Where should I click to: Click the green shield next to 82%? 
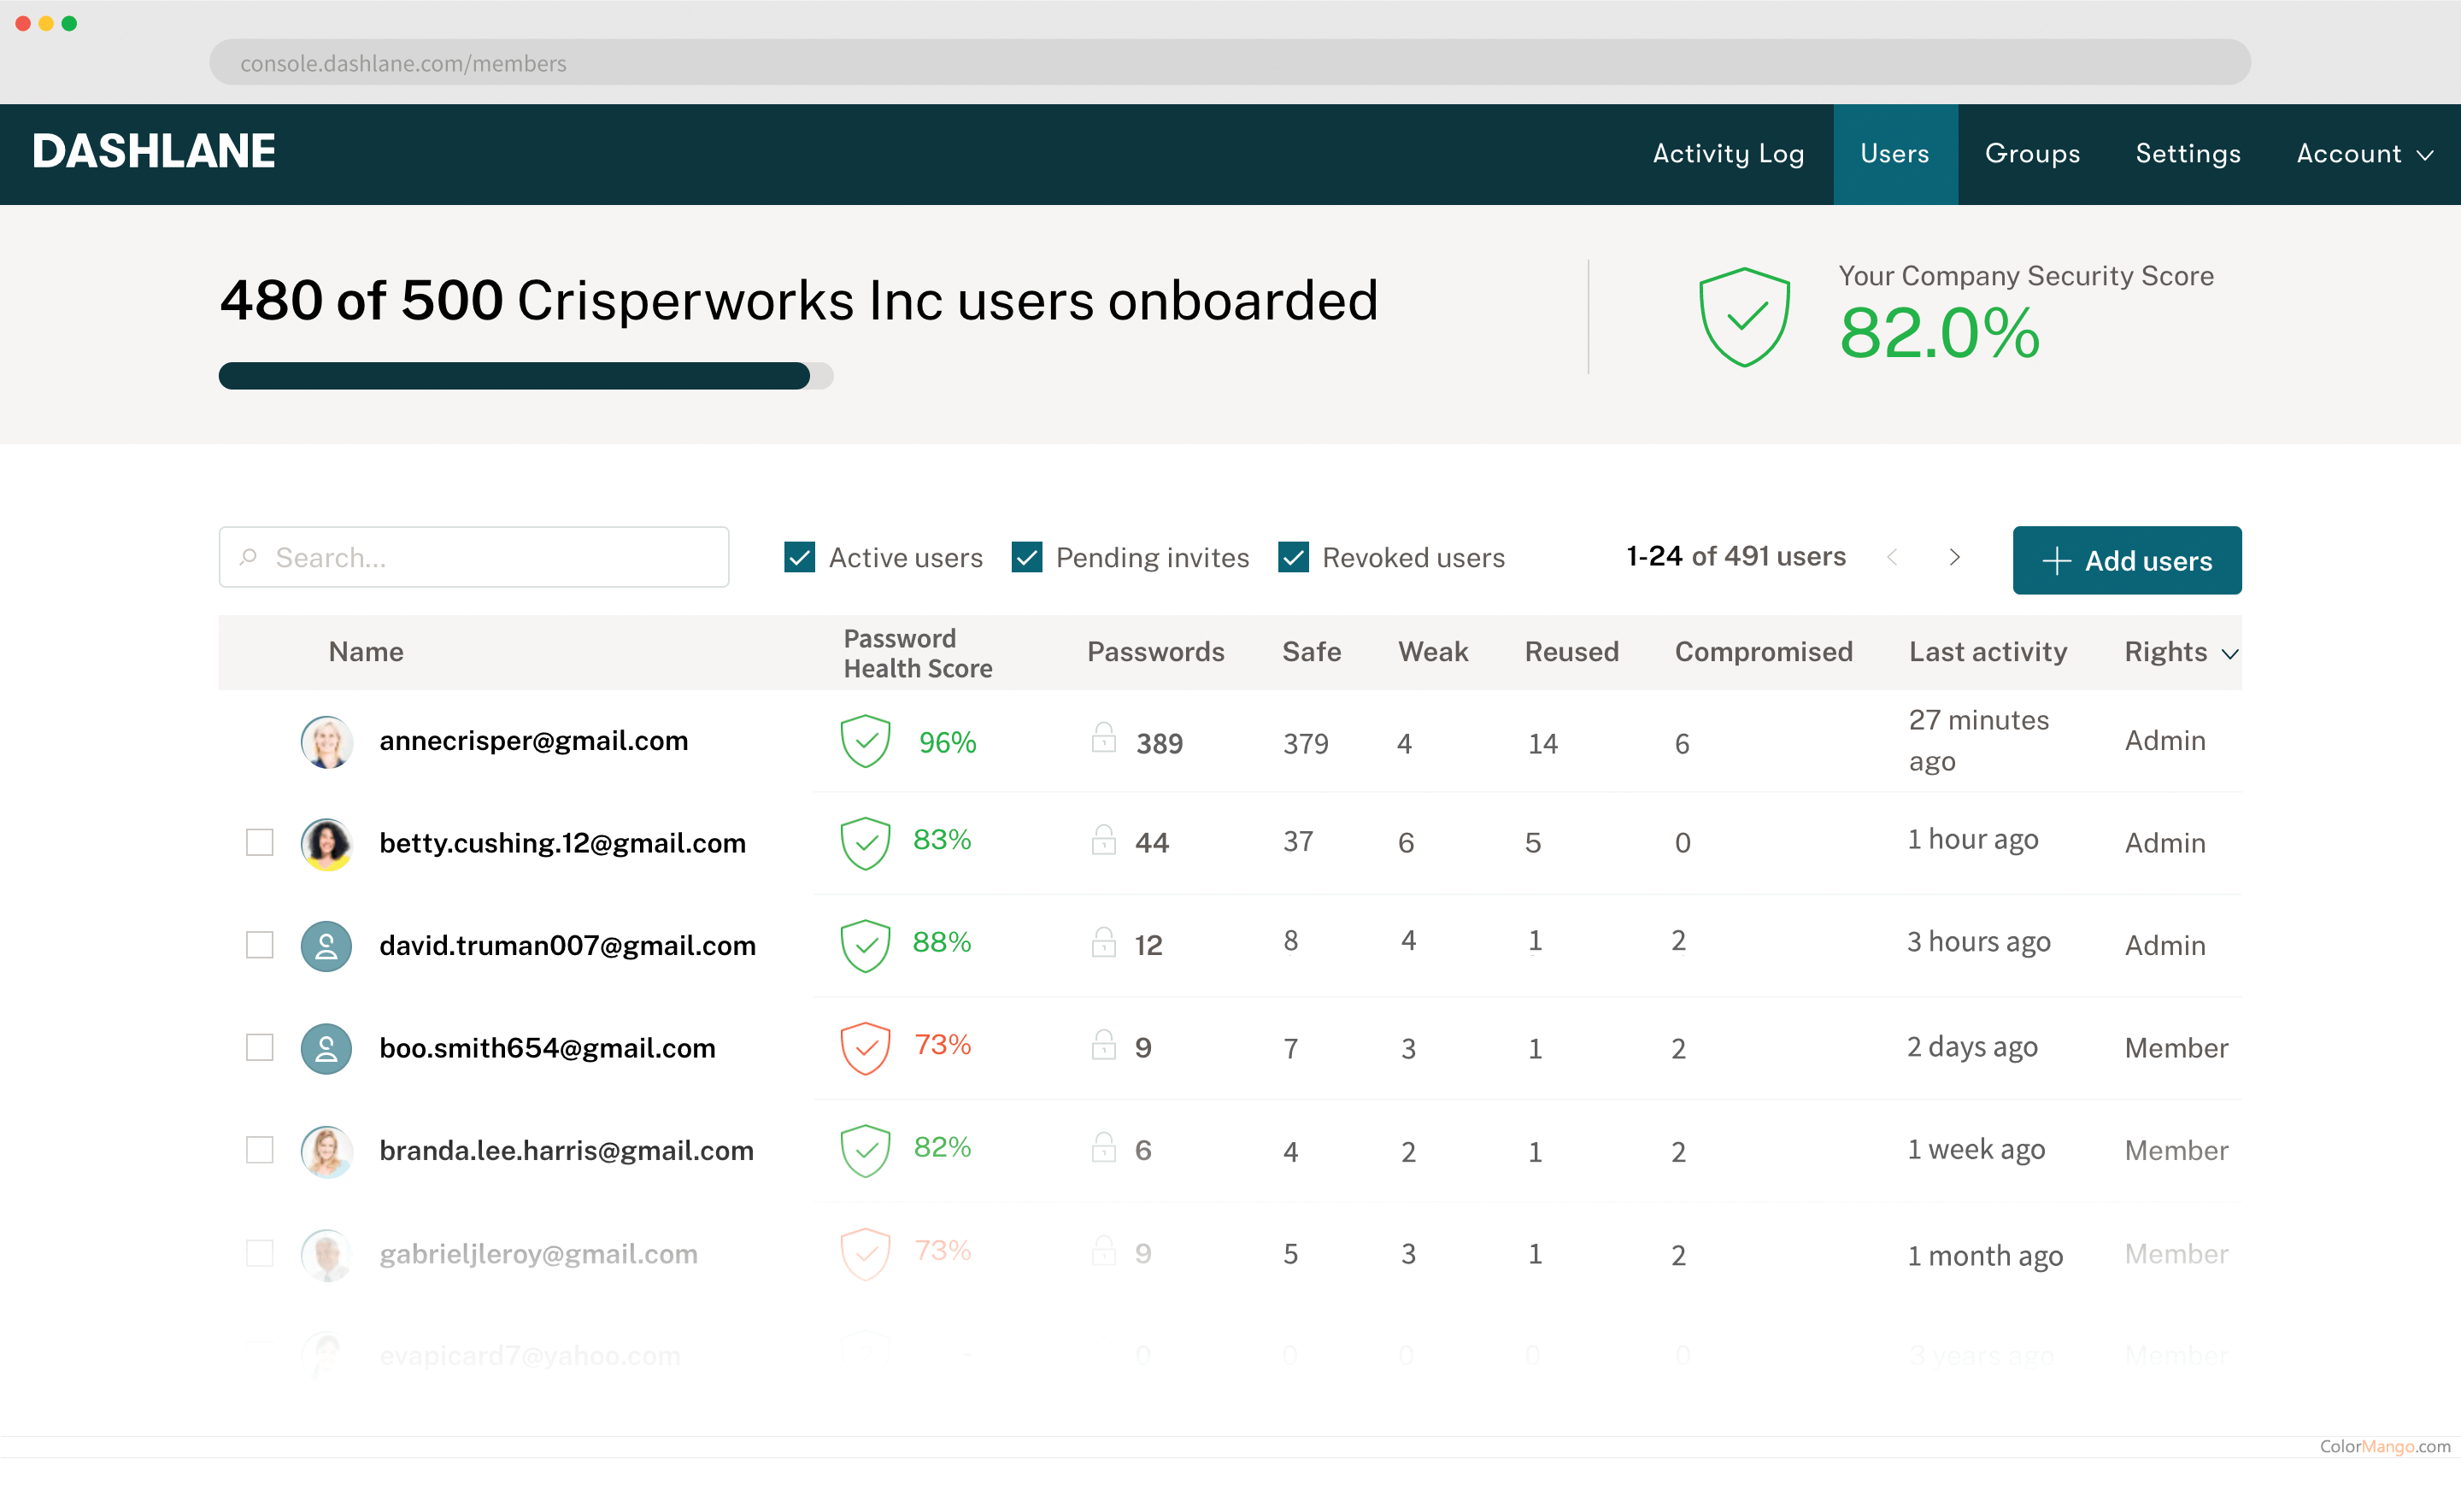coord(865,1151)
